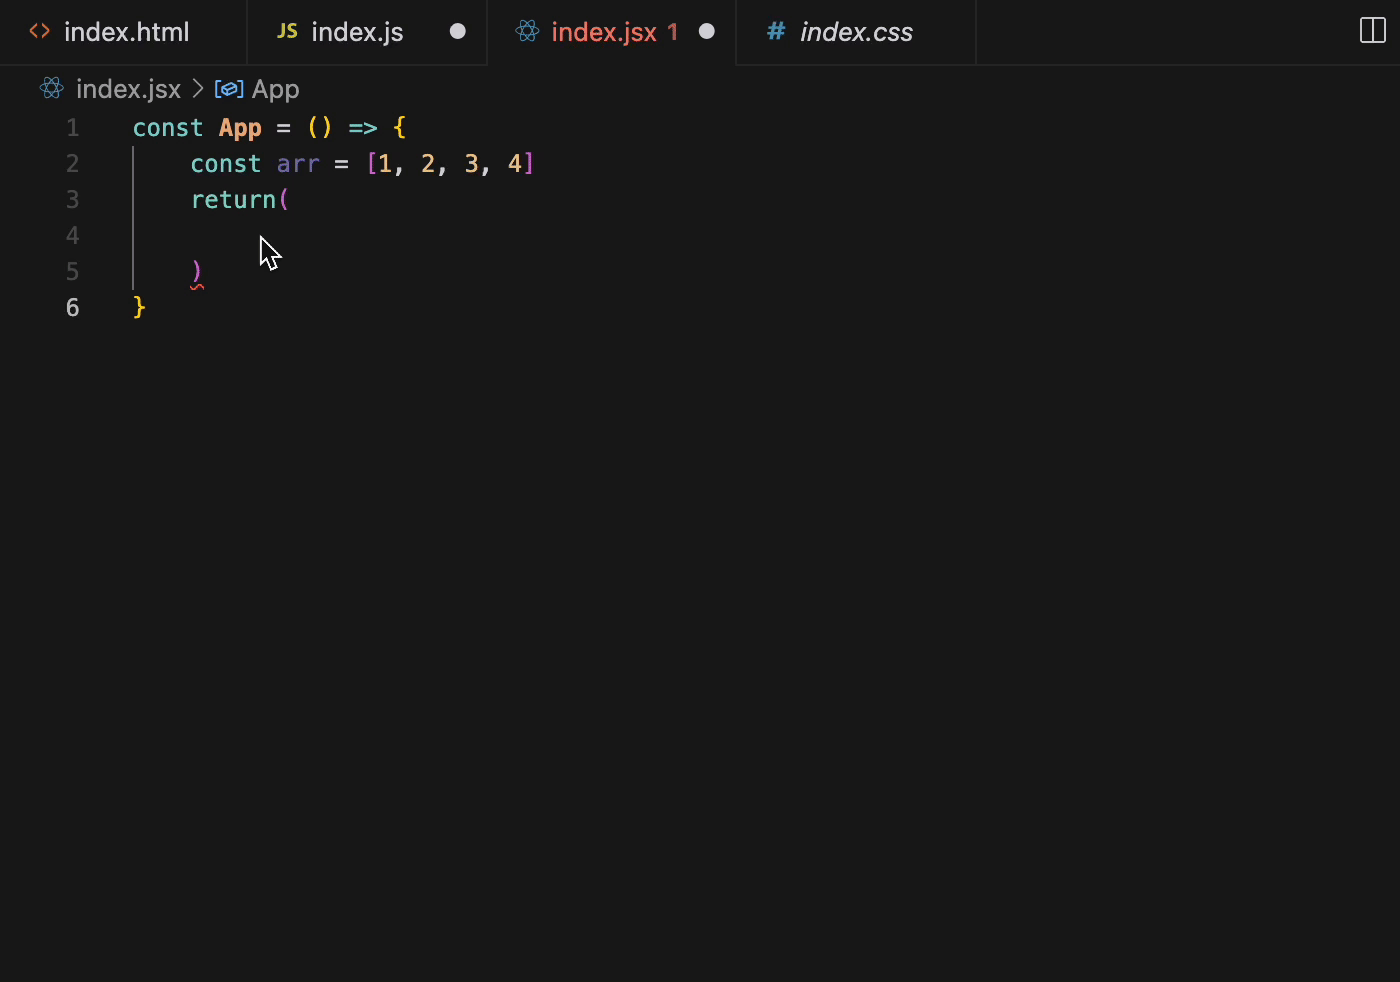Screen dimensions: 1400x982
Task: Select the index.jsx editor tab
Action: tap(611, 32)
